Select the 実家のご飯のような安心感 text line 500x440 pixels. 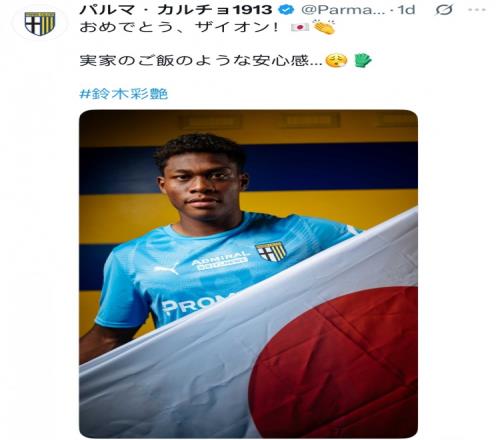(x=201, y=61)
